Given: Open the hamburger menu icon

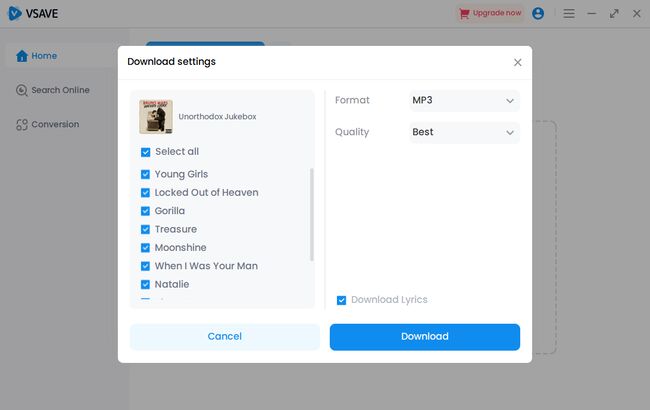Looking at the screenshot, I should pyautogui.click(x=569, y=14).
